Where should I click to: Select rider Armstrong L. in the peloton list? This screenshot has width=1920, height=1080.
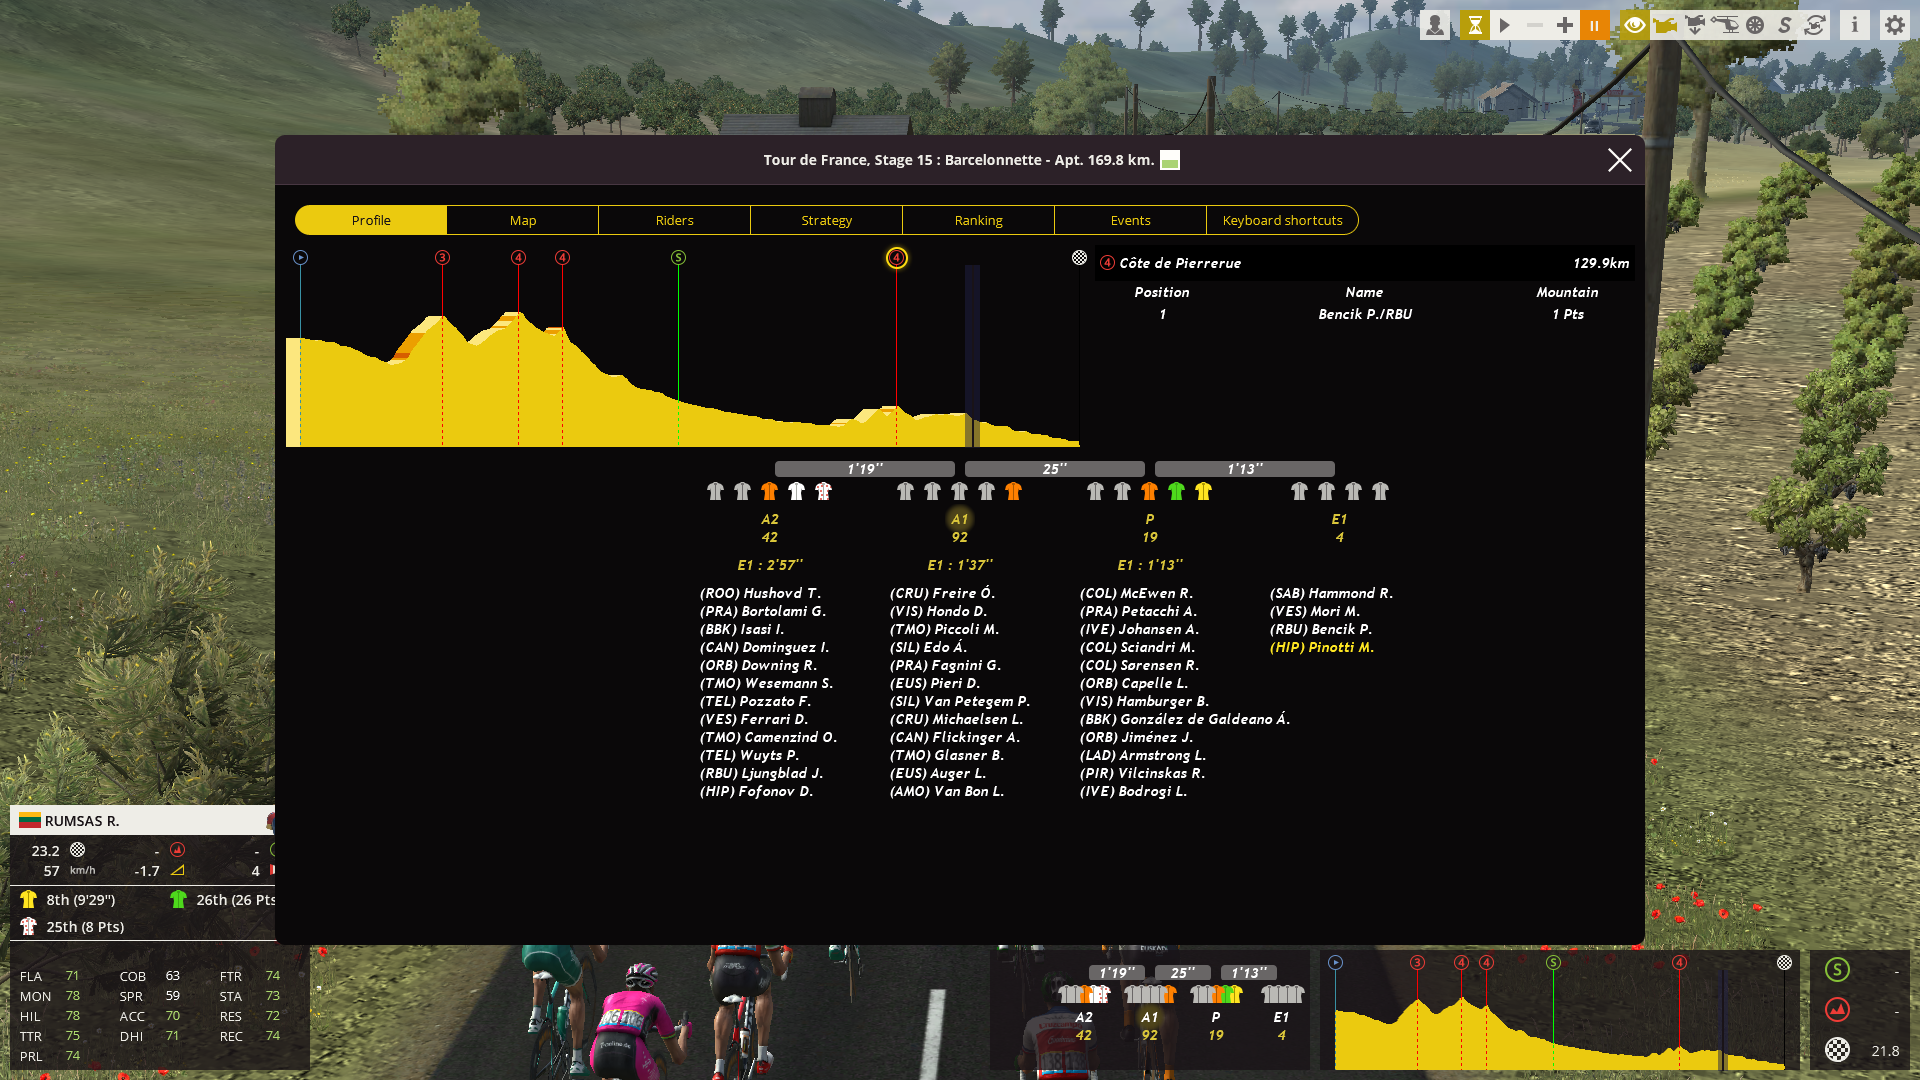coord(1143,755)
